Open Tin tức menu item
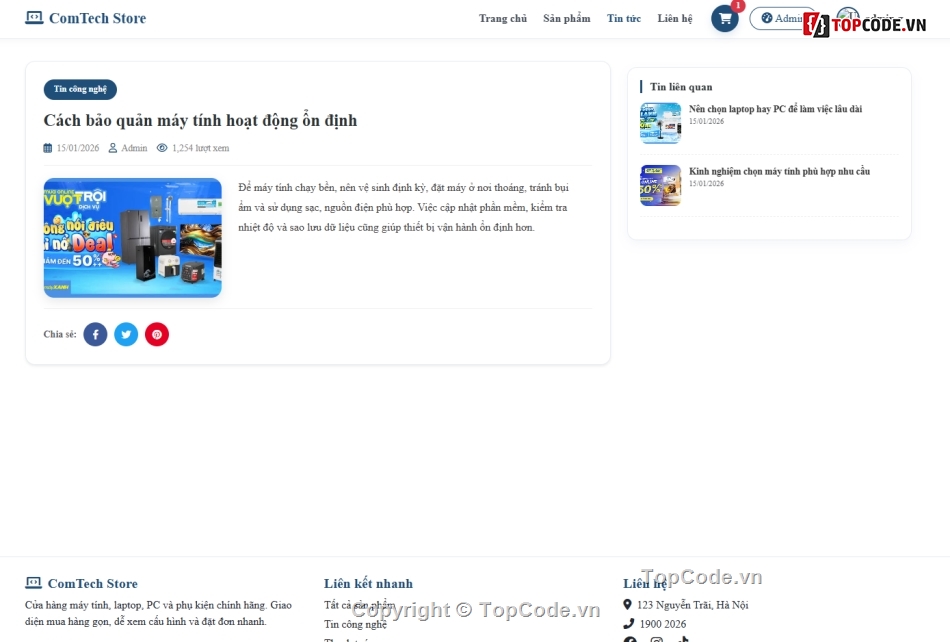Image resolution: width=950 pixels, height=642 pixels. 624,18
